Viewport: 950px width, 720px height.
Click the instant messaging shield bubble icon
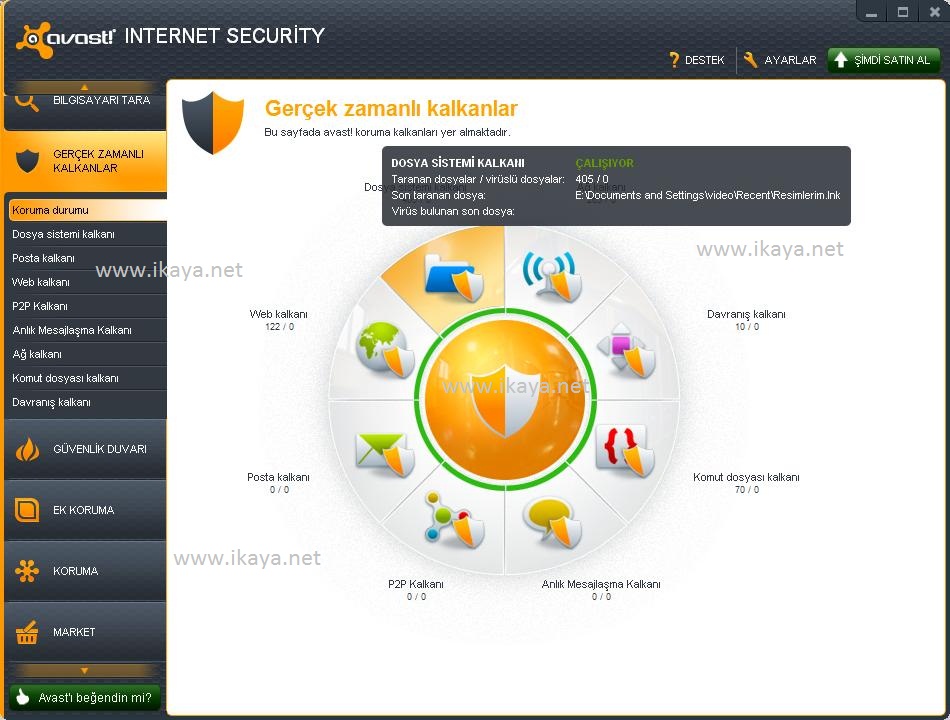pyautogui.click(x=553, y=523)
